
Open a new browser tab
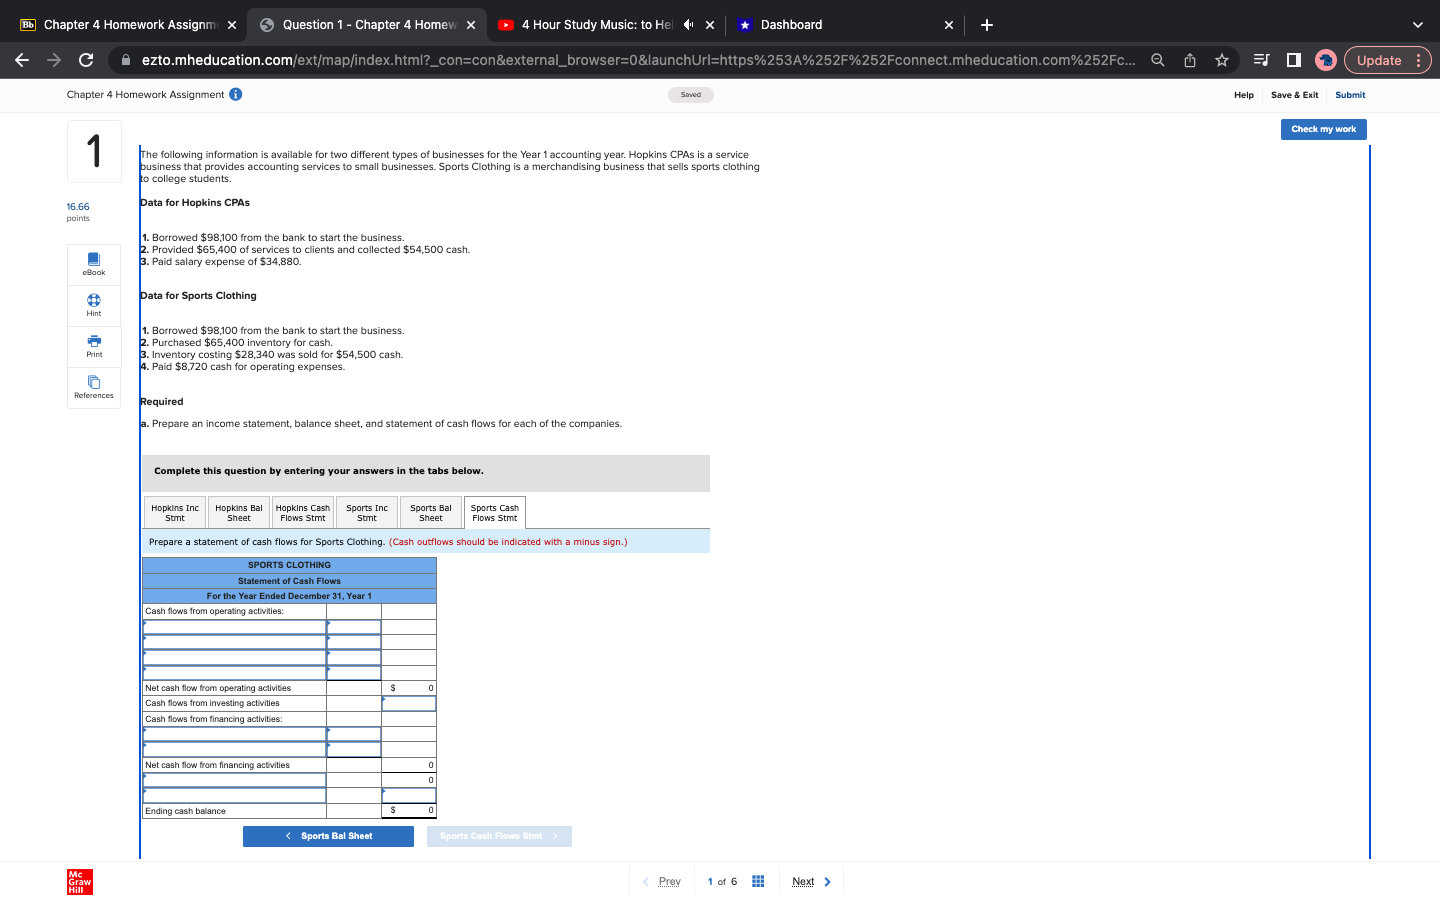987,25
